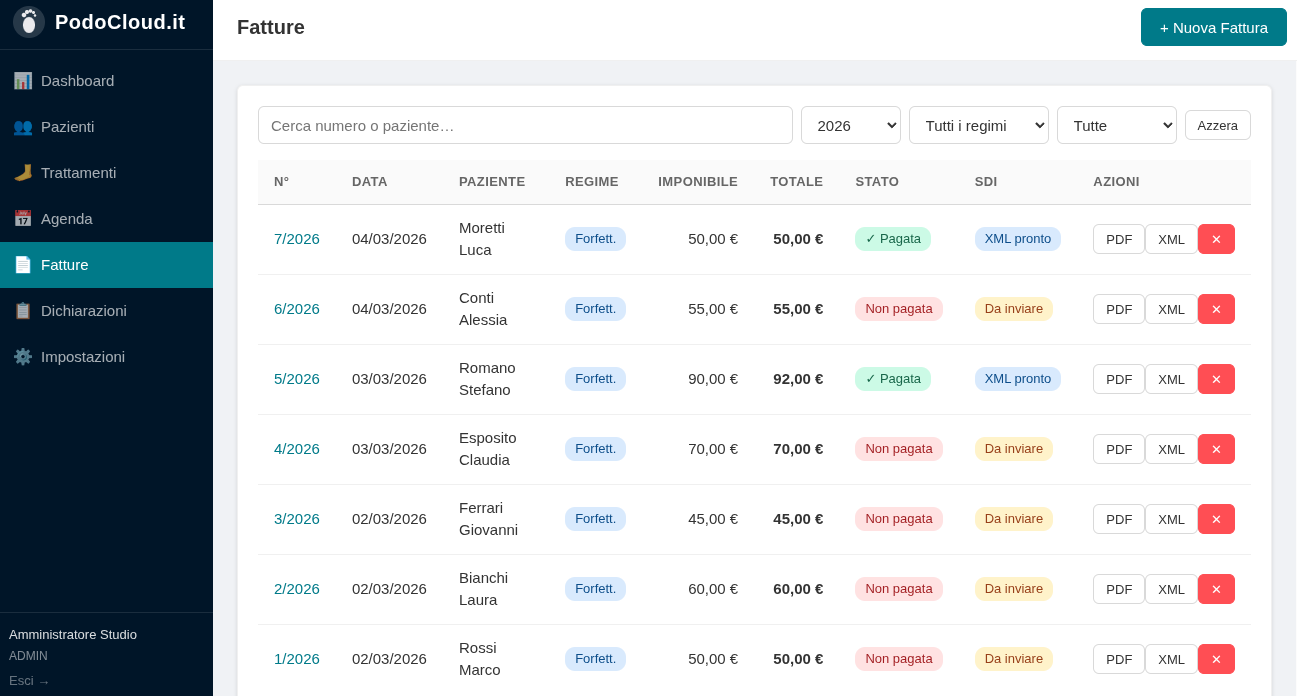Export XML for invoice 4/2026

pyautogui.click(x=1171, y=449)
